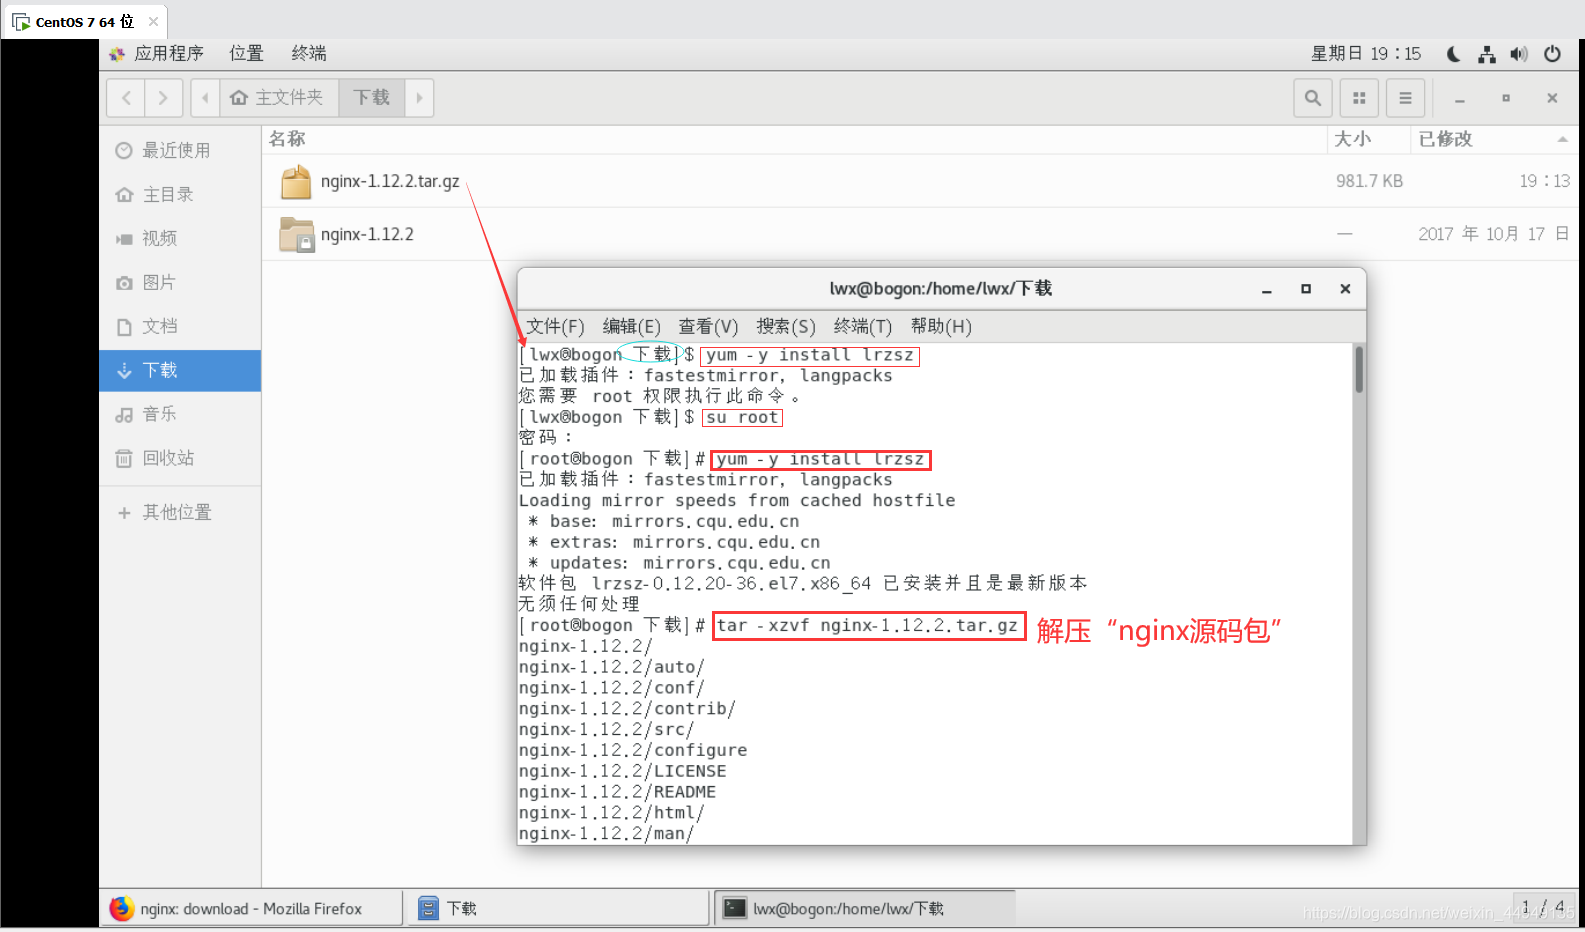
Task: Open terminal 终端(T) menu
Action: click(862, 326)
